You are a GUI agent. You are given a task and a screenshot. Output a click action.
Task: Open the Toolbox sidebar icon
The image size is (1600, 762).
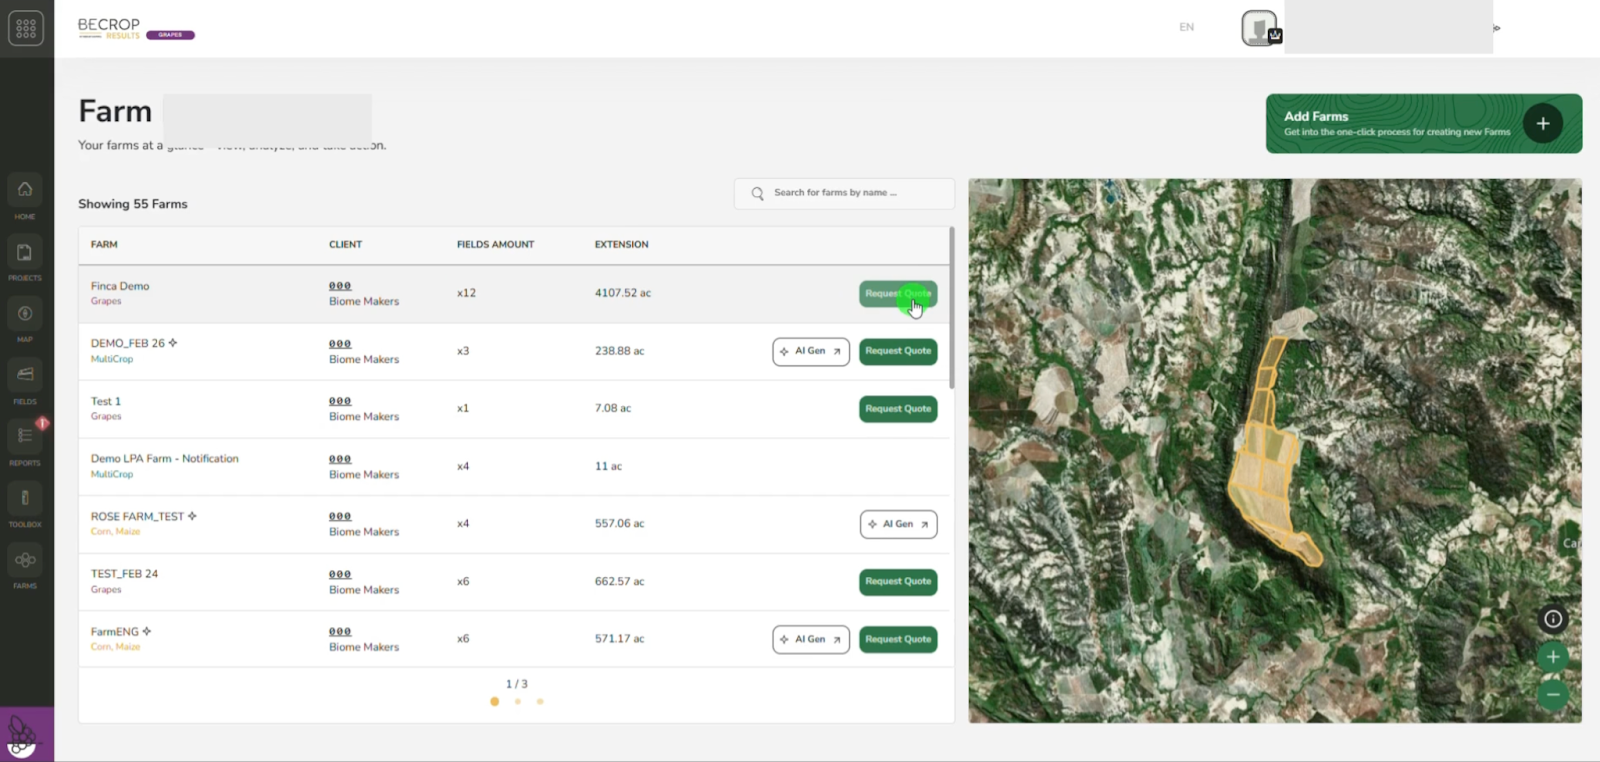[x=25, y=498]
